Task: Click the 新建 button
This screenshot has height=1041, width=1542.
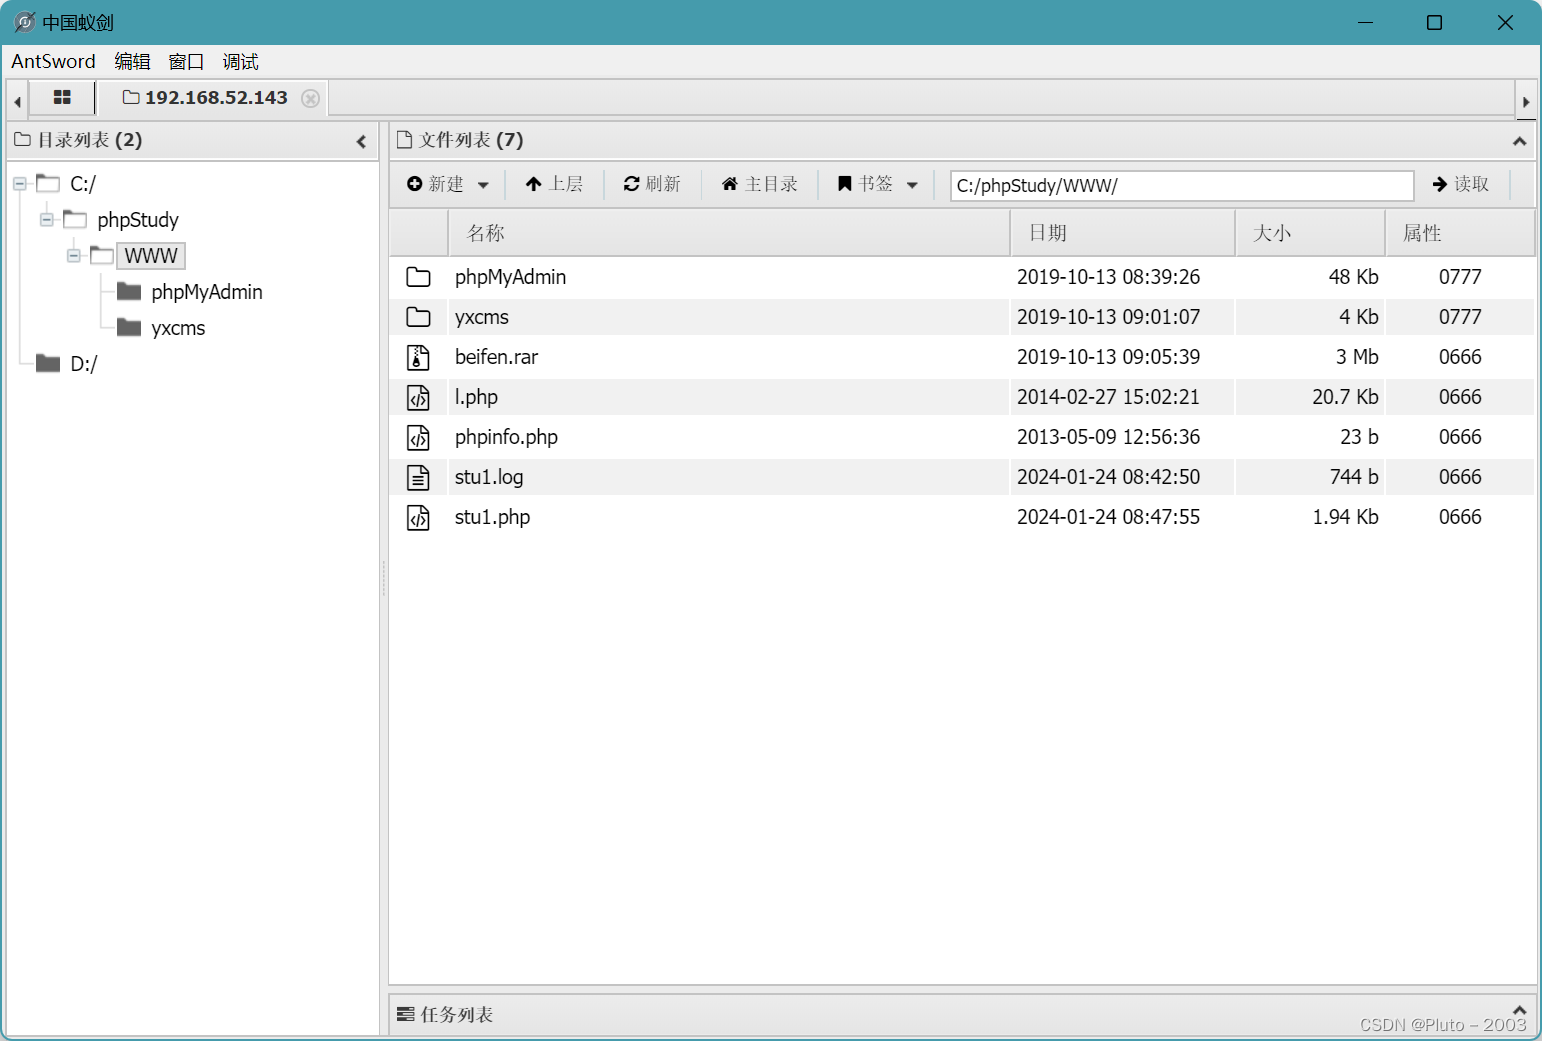Action: pyautogui.click(x=436, y=184)
